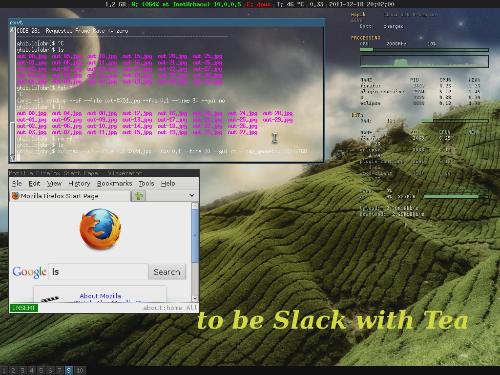Follow the About Mozilla link
The width and height of the screenshot is (500, 375).
[x=100, y=296]
